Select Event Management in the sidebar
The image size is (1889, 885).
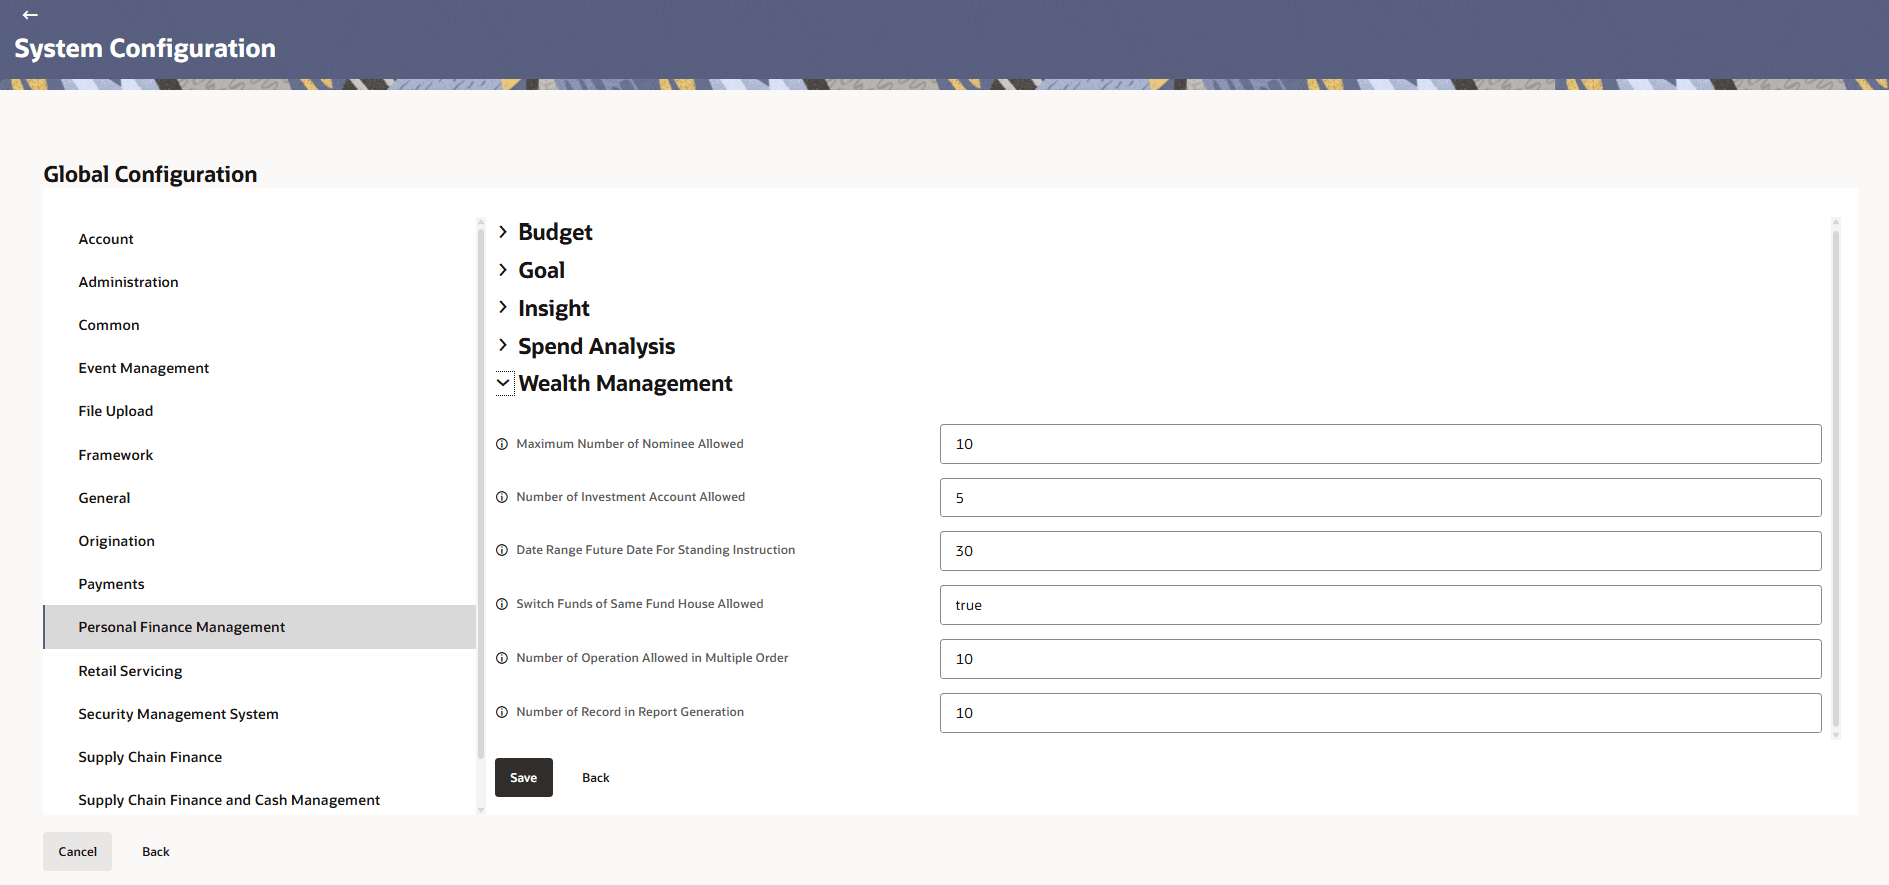pos(259,368)
